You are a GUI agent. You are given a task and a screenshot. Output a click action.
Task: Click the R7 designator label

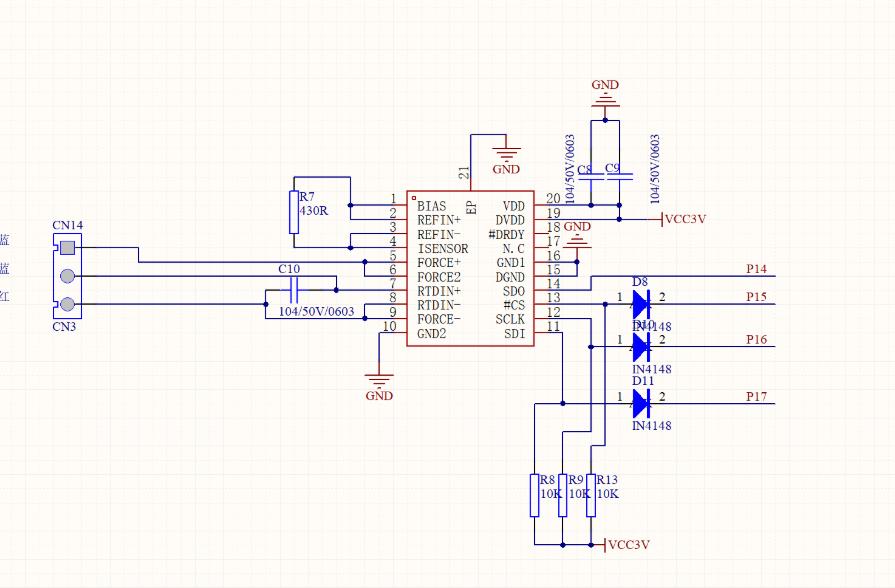point(307,196)
